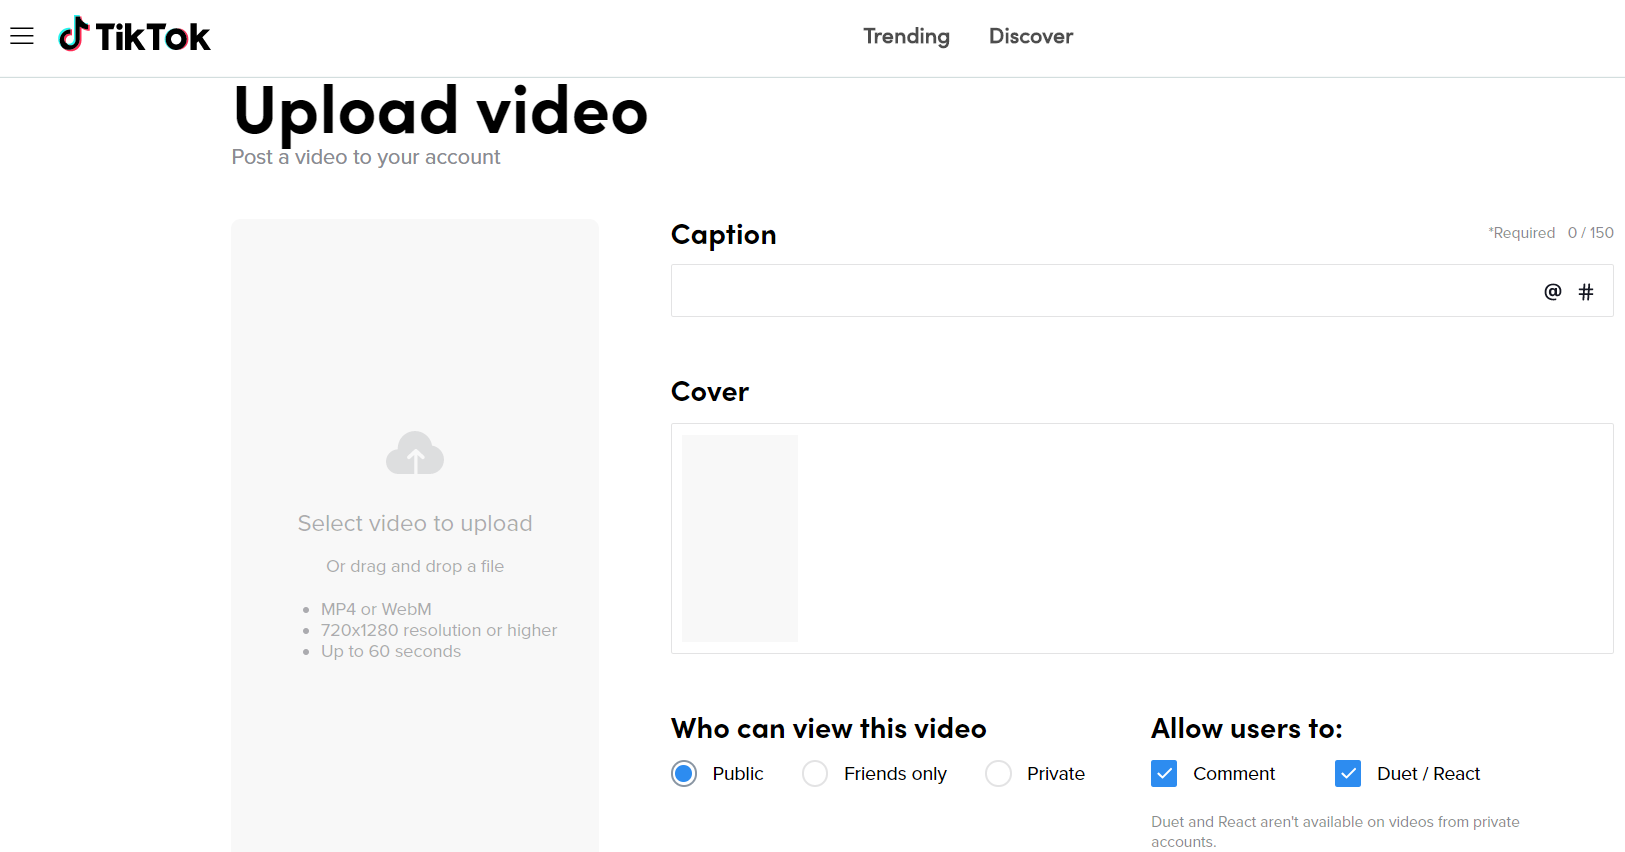
Task: Click the 'Who can view this video' heading
Action: pyautogui.click(x=829, y=729)
